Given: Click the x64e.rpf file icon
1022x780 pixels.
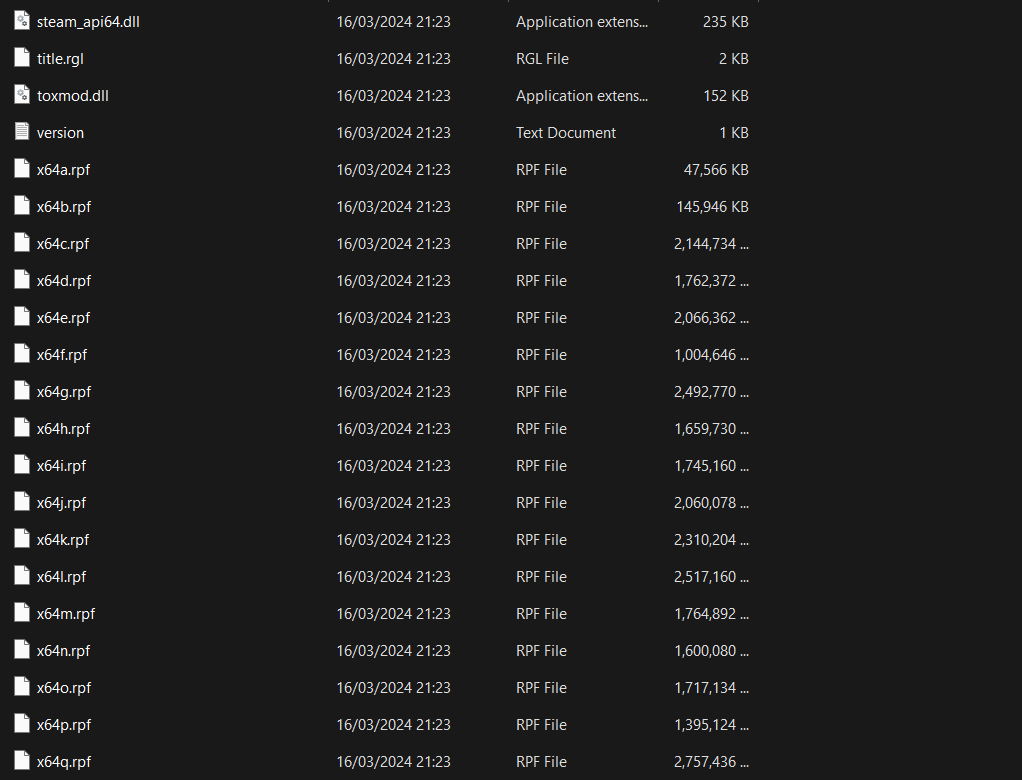Looking at the screenshot, I should point(22,317).
